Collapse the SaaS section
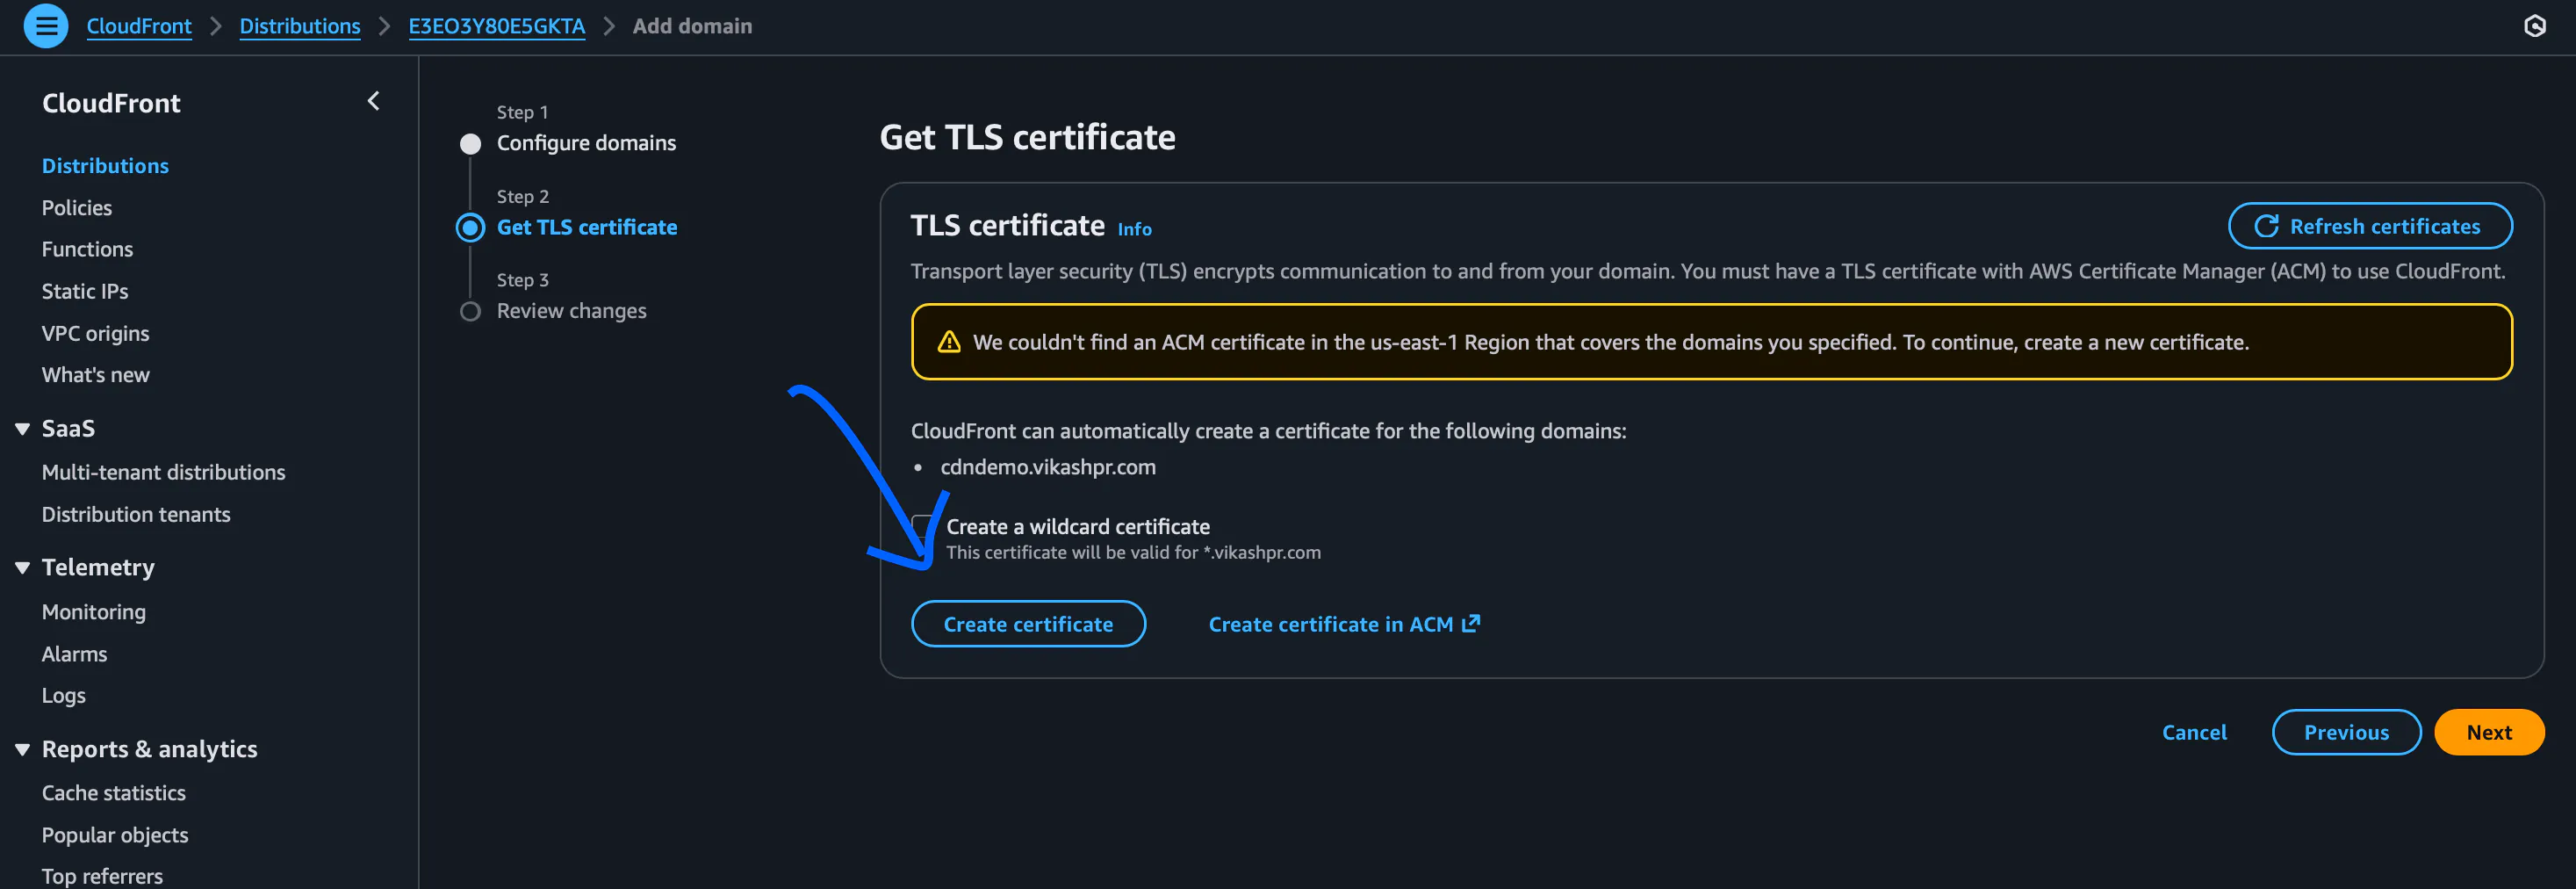The width and height of the screenshot is (2576, 889). 22,428
